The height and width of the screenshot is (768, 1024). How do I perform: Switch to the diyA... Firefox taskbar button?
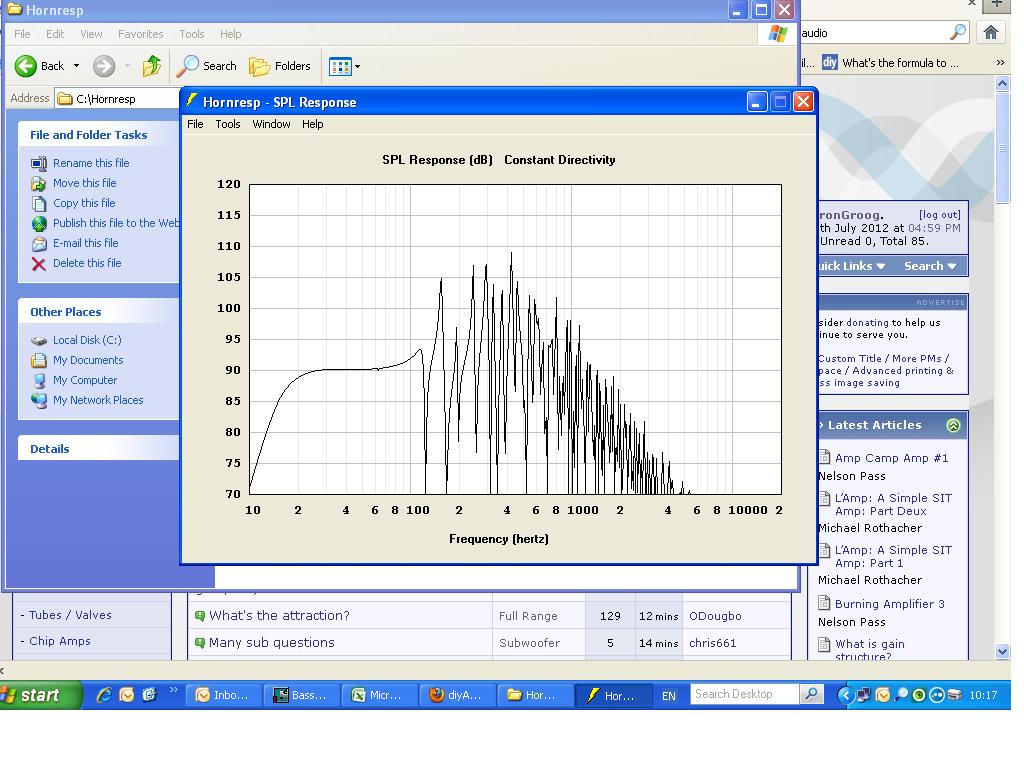click(x=457, y=696)
